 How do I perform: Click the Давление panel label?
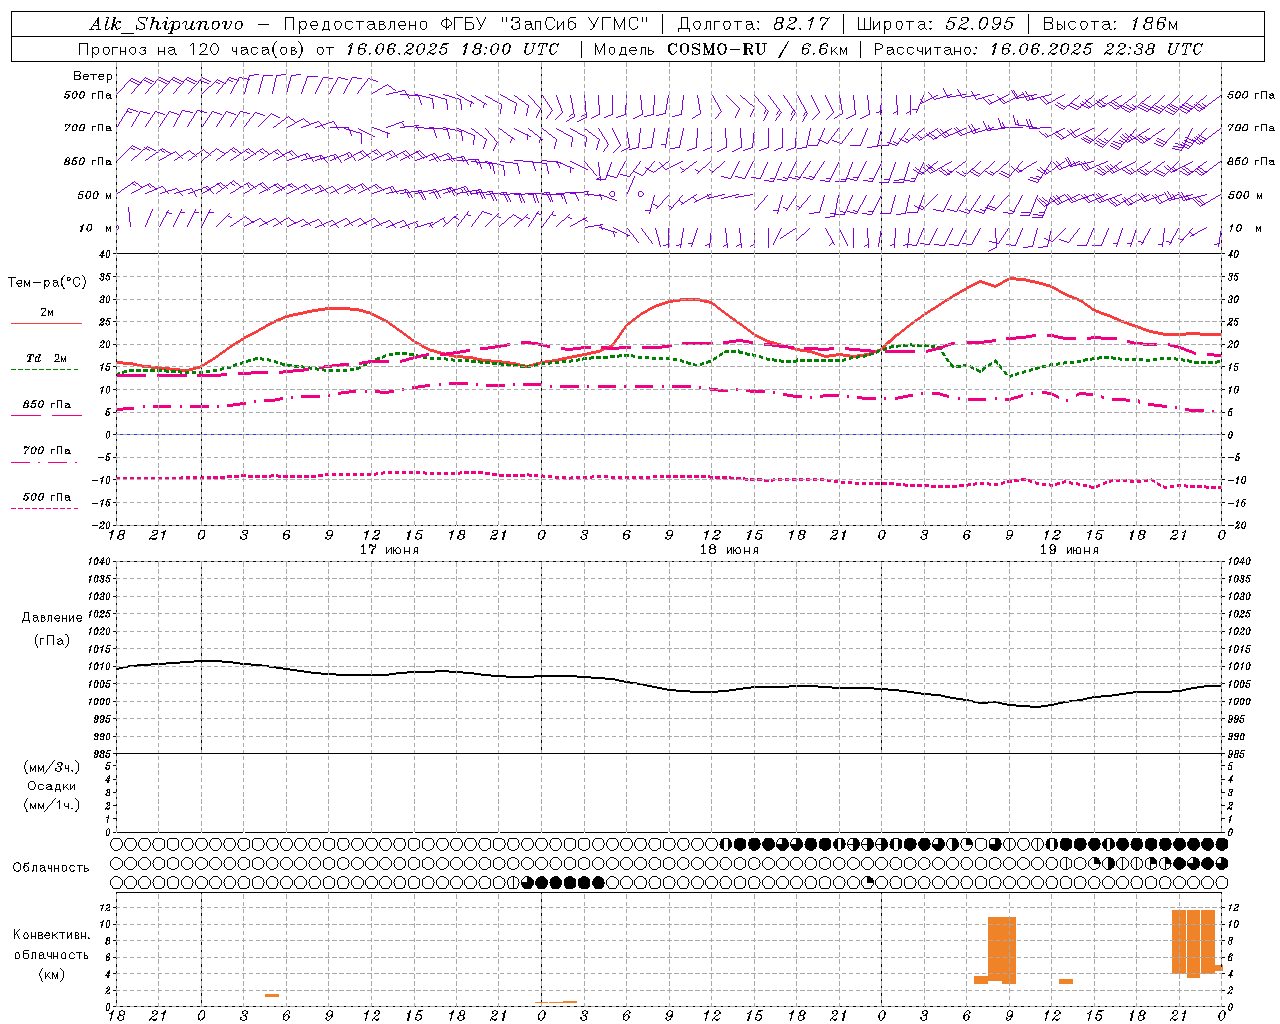(x=52, y=618)
